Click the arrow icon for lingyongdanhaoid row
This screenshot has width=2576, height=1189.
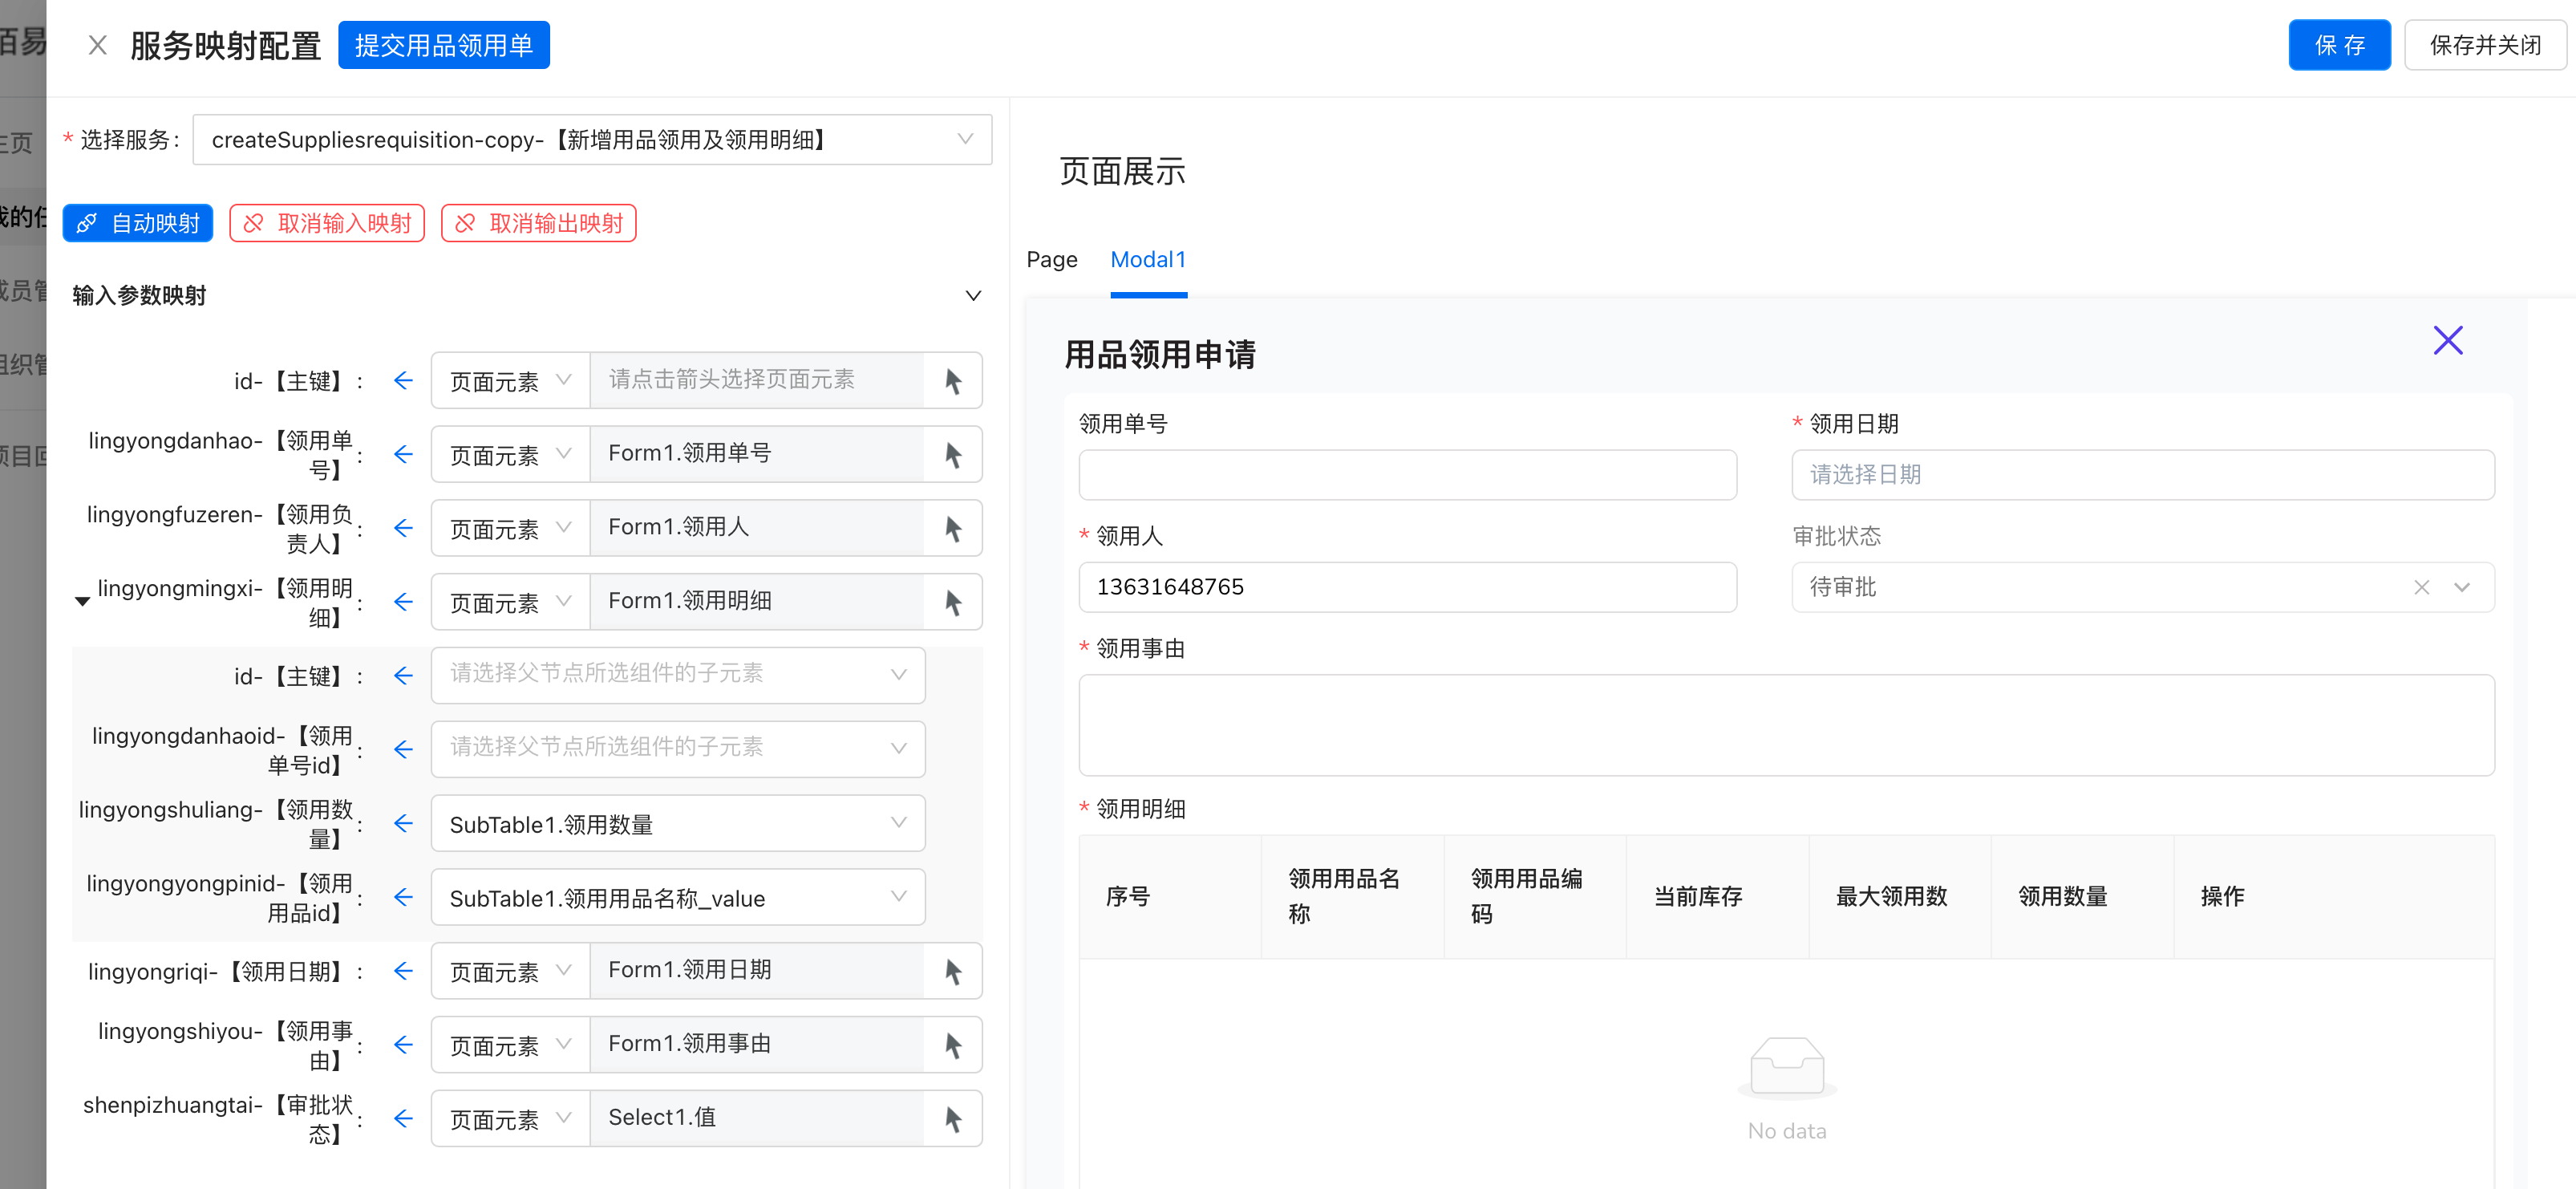(403, 750)
